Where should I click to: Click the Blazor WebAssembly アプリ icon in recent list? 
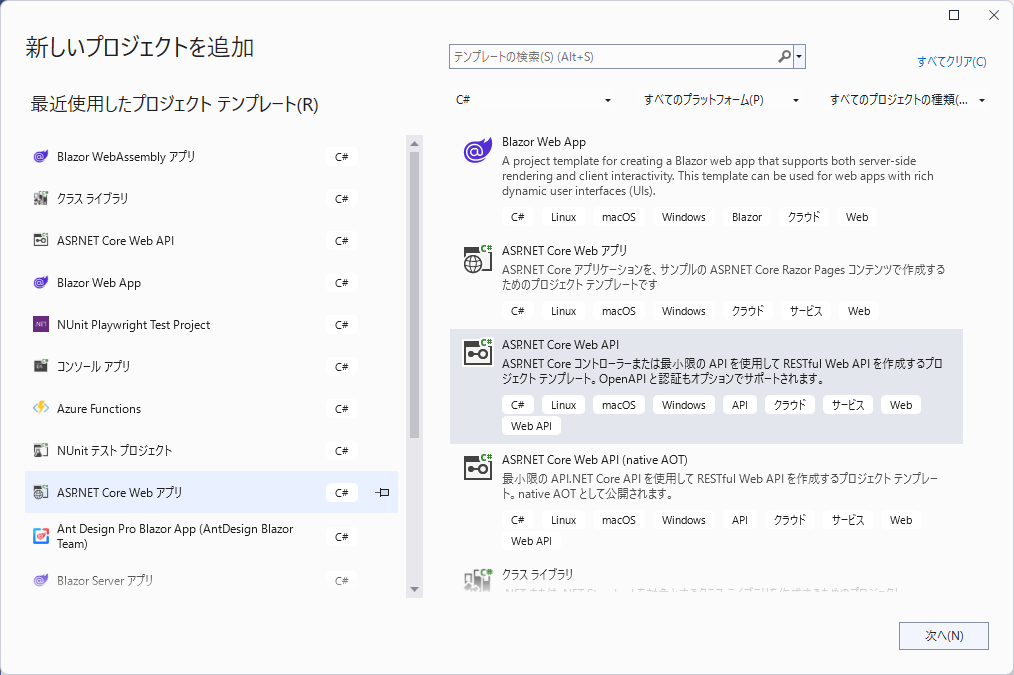pyautogui.click(x=41, y=156)
